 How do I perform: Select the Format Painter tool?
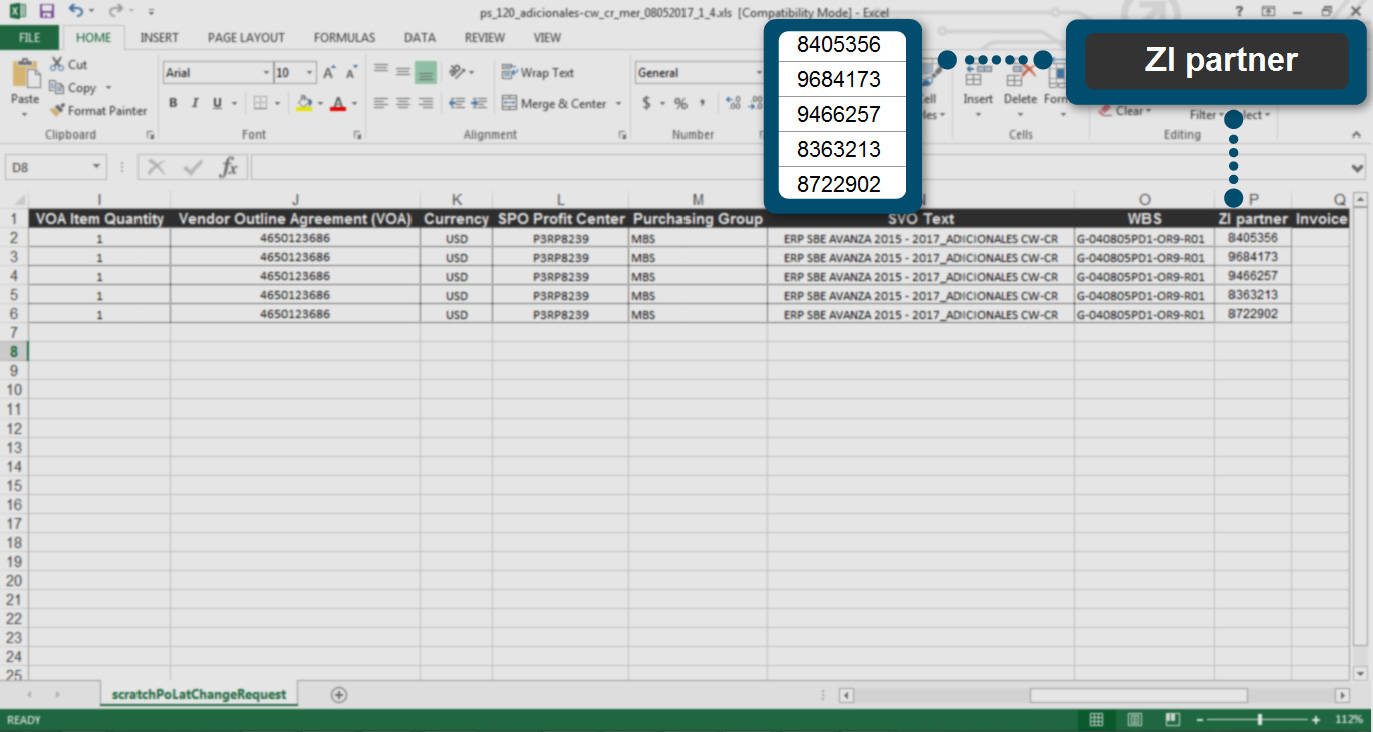pos(98,111)
